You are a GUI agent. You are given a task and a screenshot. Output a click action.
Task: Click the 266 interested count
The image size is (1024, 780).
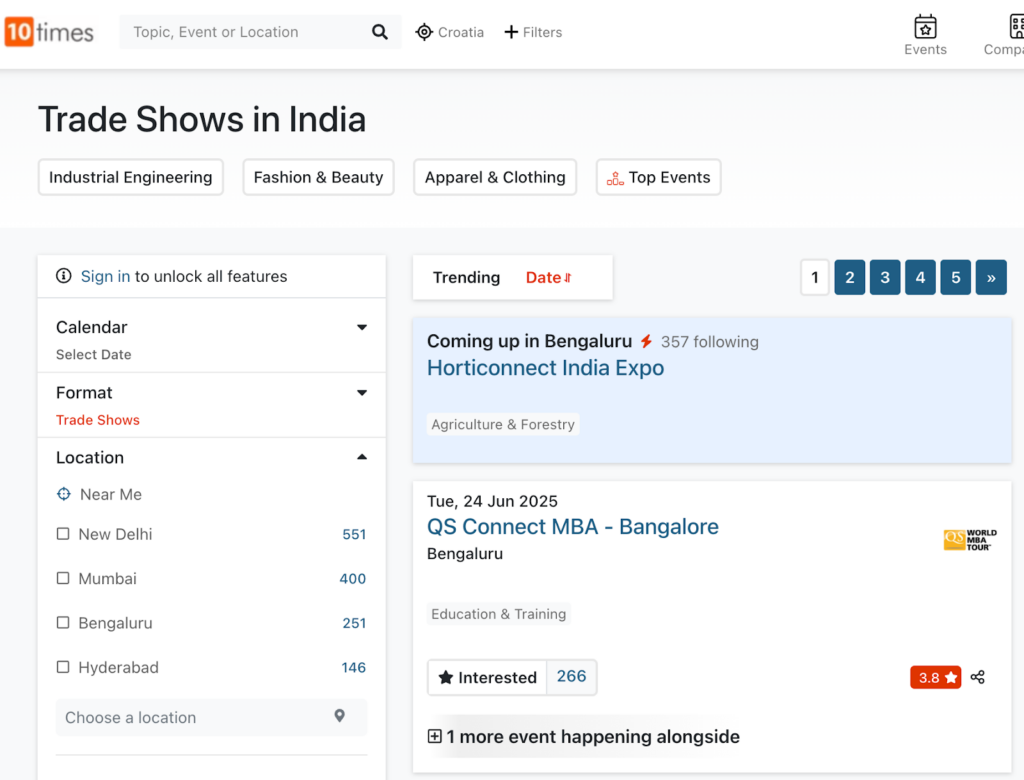coord(571,677)
